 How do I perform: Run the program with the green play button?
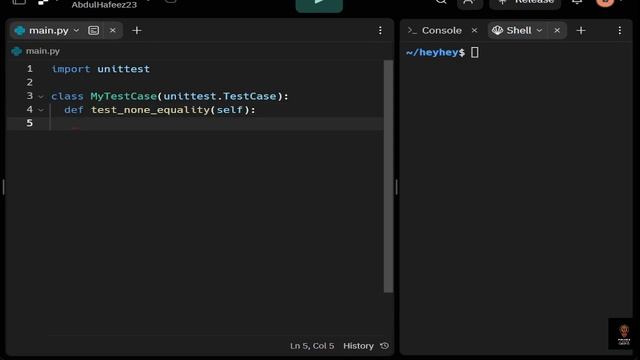(319, 5)
